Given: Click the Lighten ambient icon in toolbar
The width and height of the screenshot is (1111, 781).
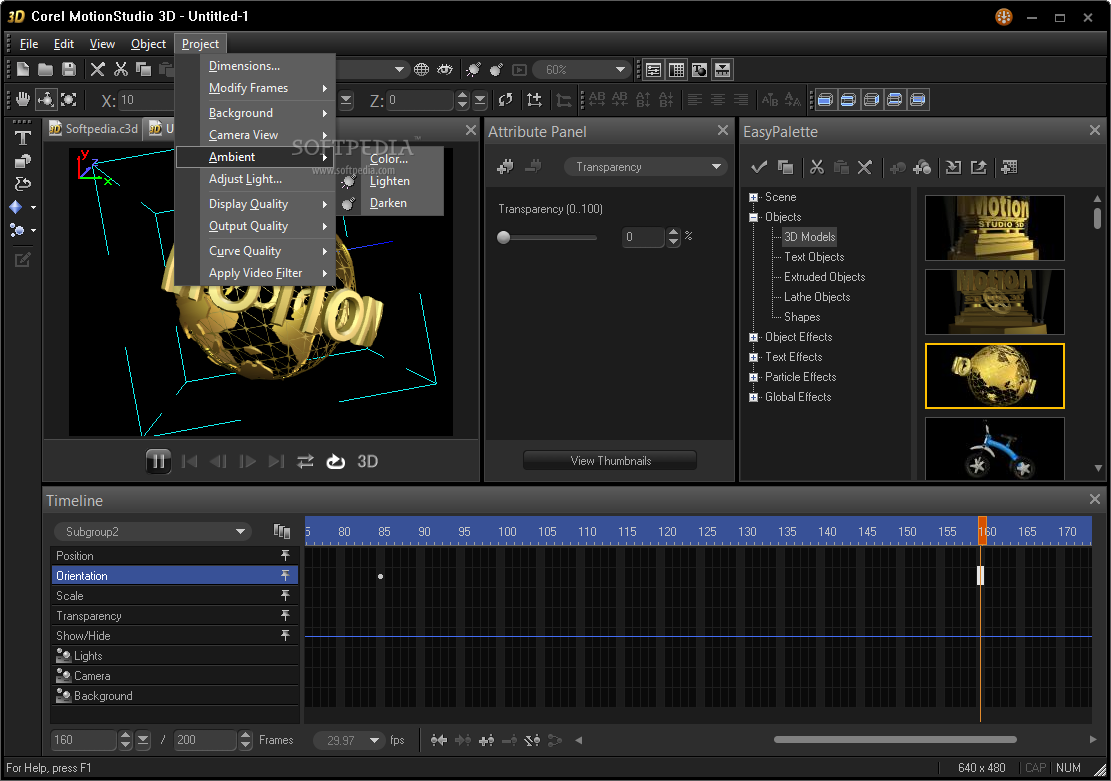Looking at the screenshot, I should pyautogui.click(x=473, y=69).
